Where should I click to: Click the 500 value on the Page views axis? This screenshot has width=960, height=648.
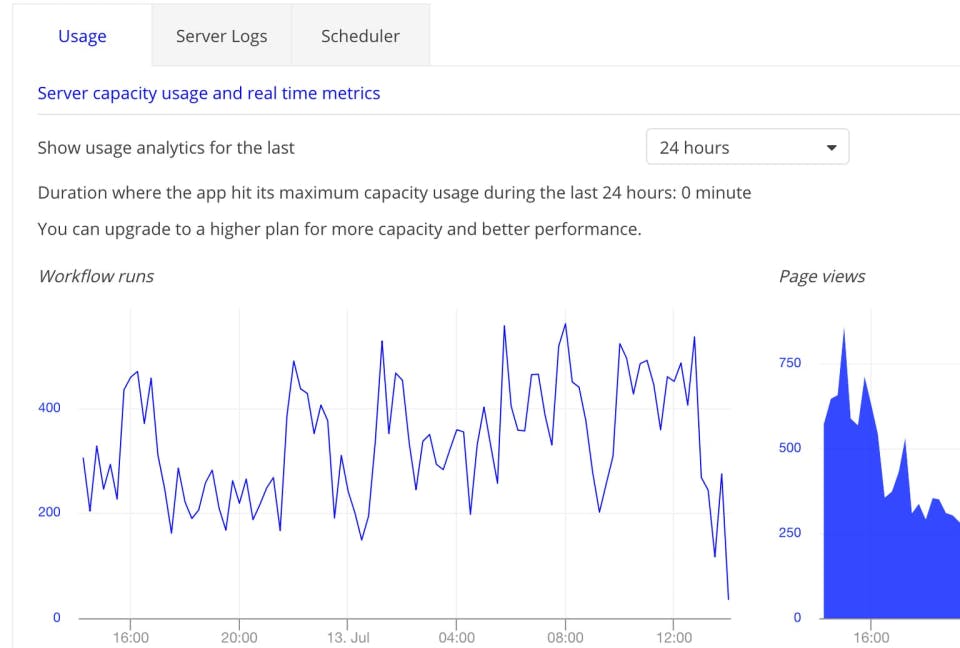coord(789,447)
